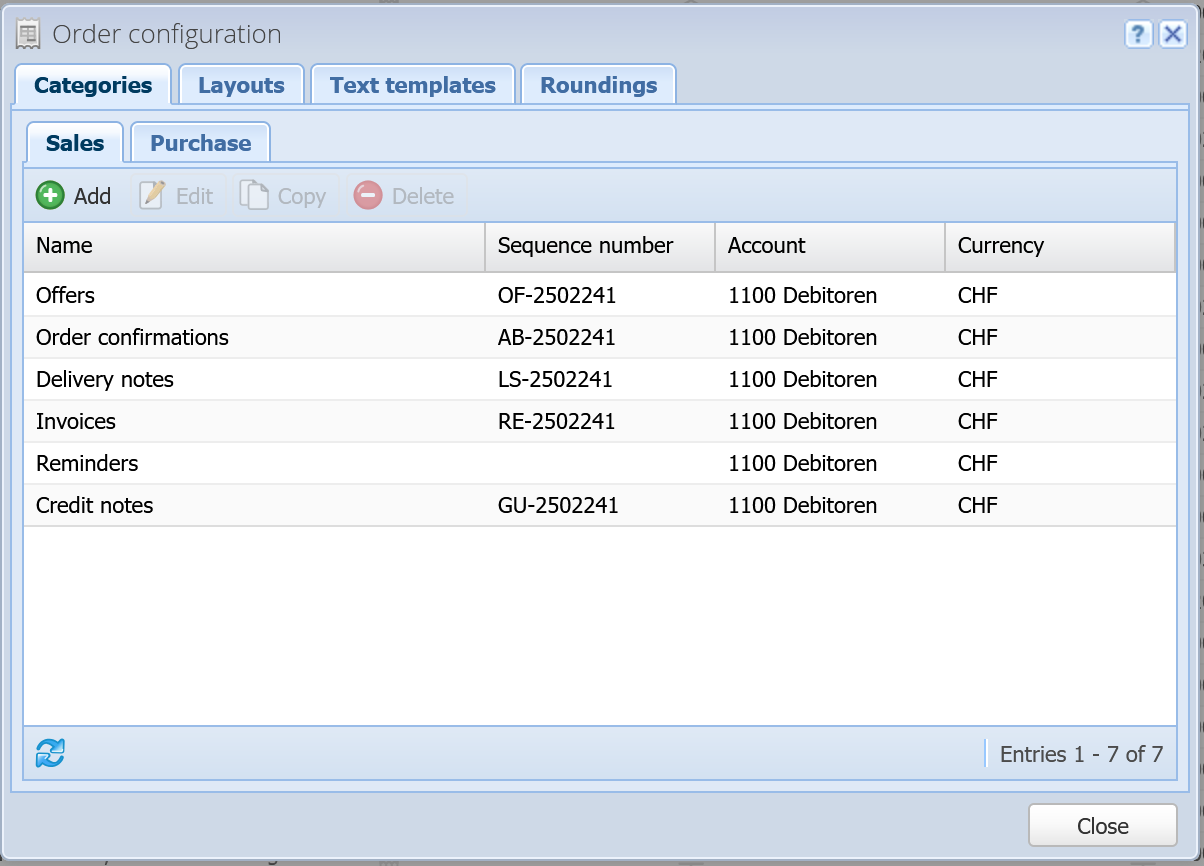Viewport: 1204px width, 866px height.
Task: Select the Purchase sub-tab
Action: click(201, 143)
